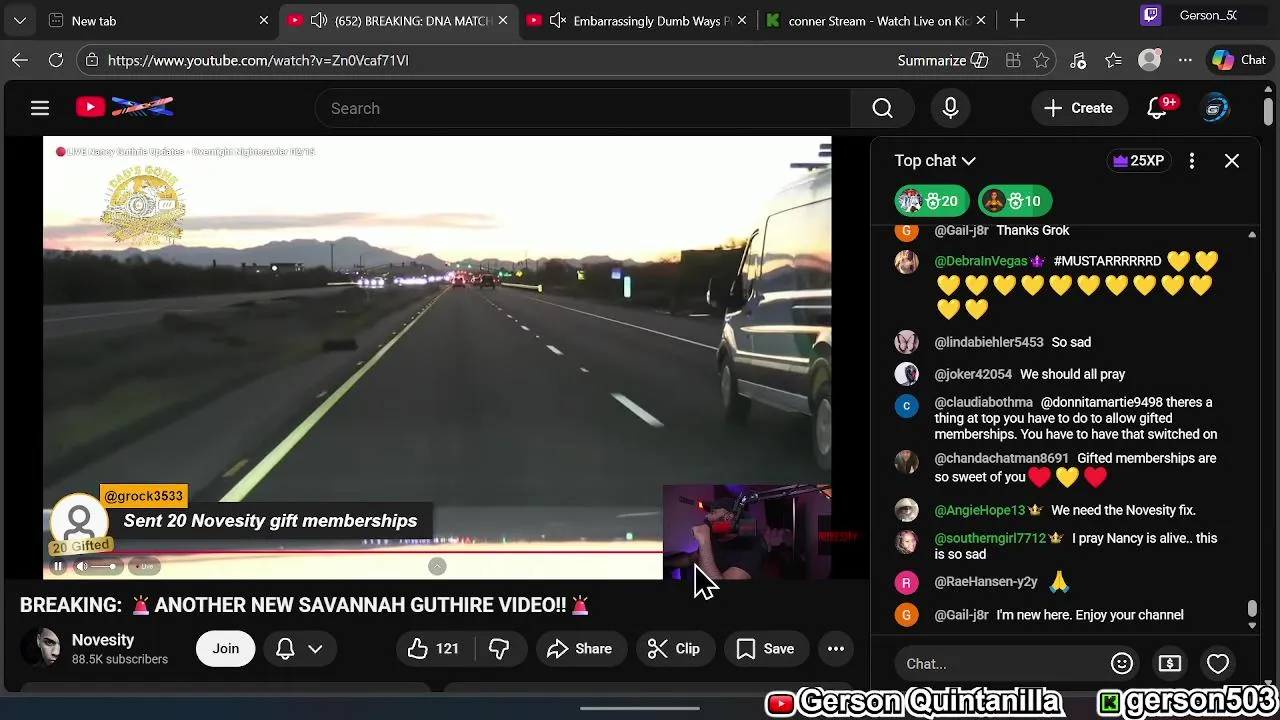
Task: Click the search magnifier button
Action: (882, 108)
